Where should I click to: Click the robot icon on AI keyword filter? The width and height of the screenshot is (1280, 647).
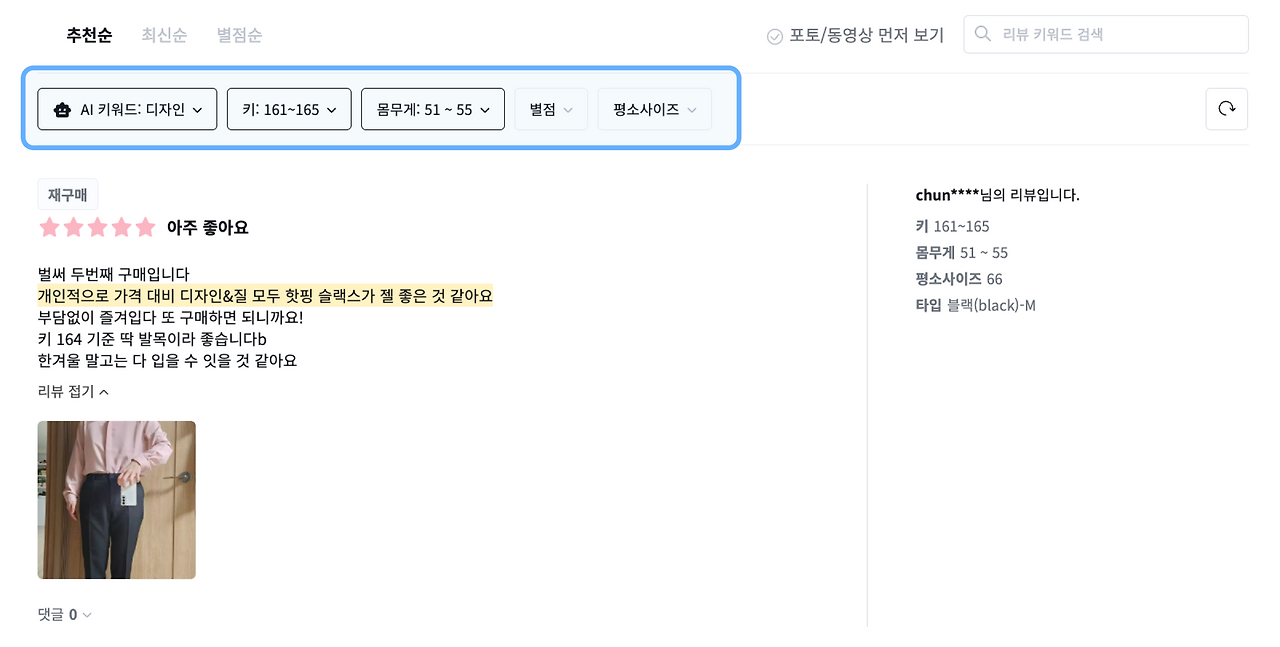coord(61,109)
